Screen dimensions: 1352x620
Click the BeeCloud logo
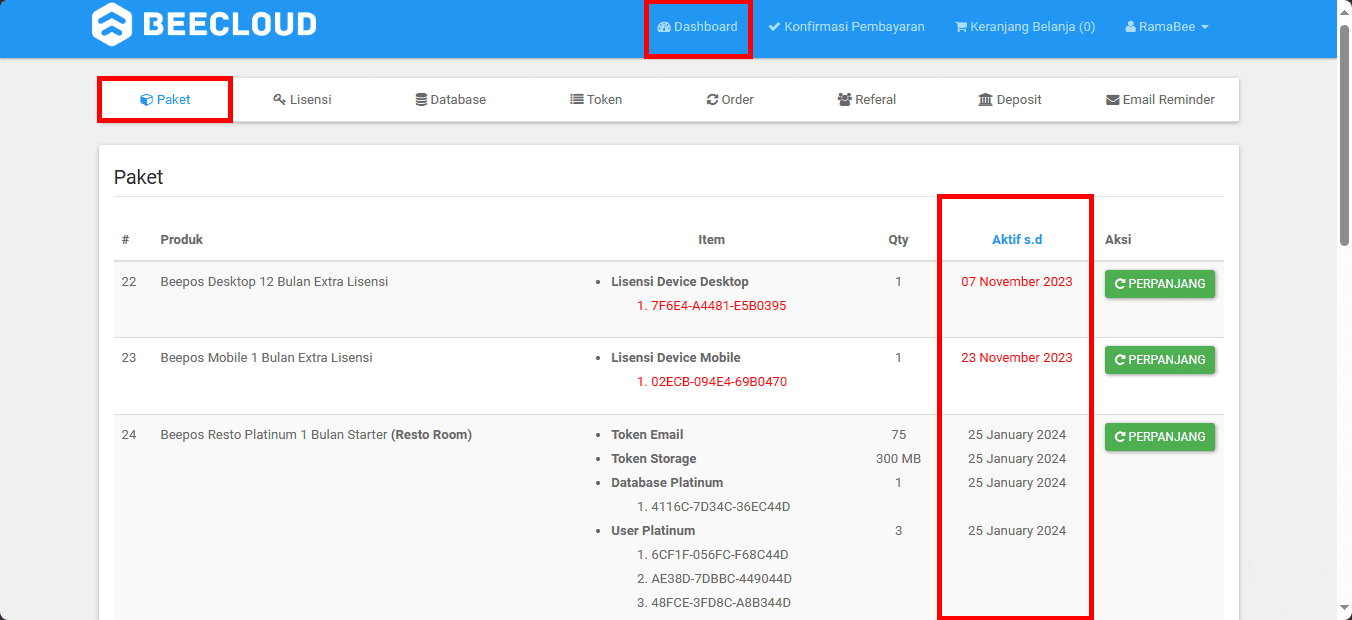pos(204,24)
